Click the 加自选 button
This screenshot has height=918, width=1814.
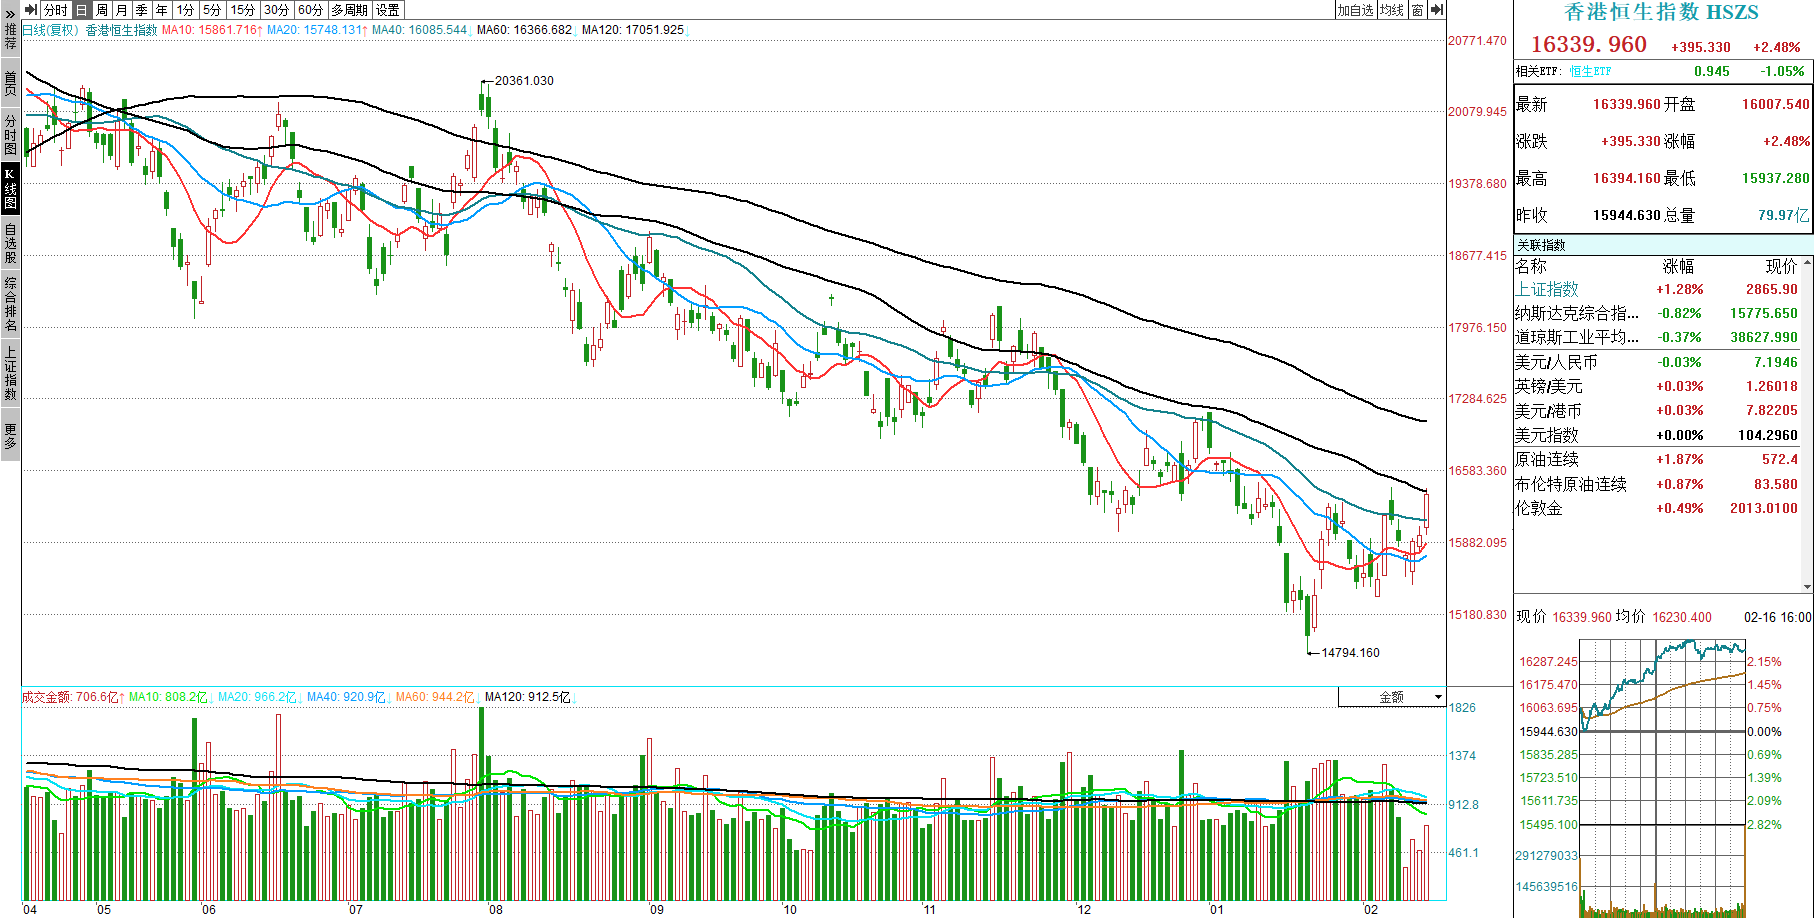coord(1355,10)
